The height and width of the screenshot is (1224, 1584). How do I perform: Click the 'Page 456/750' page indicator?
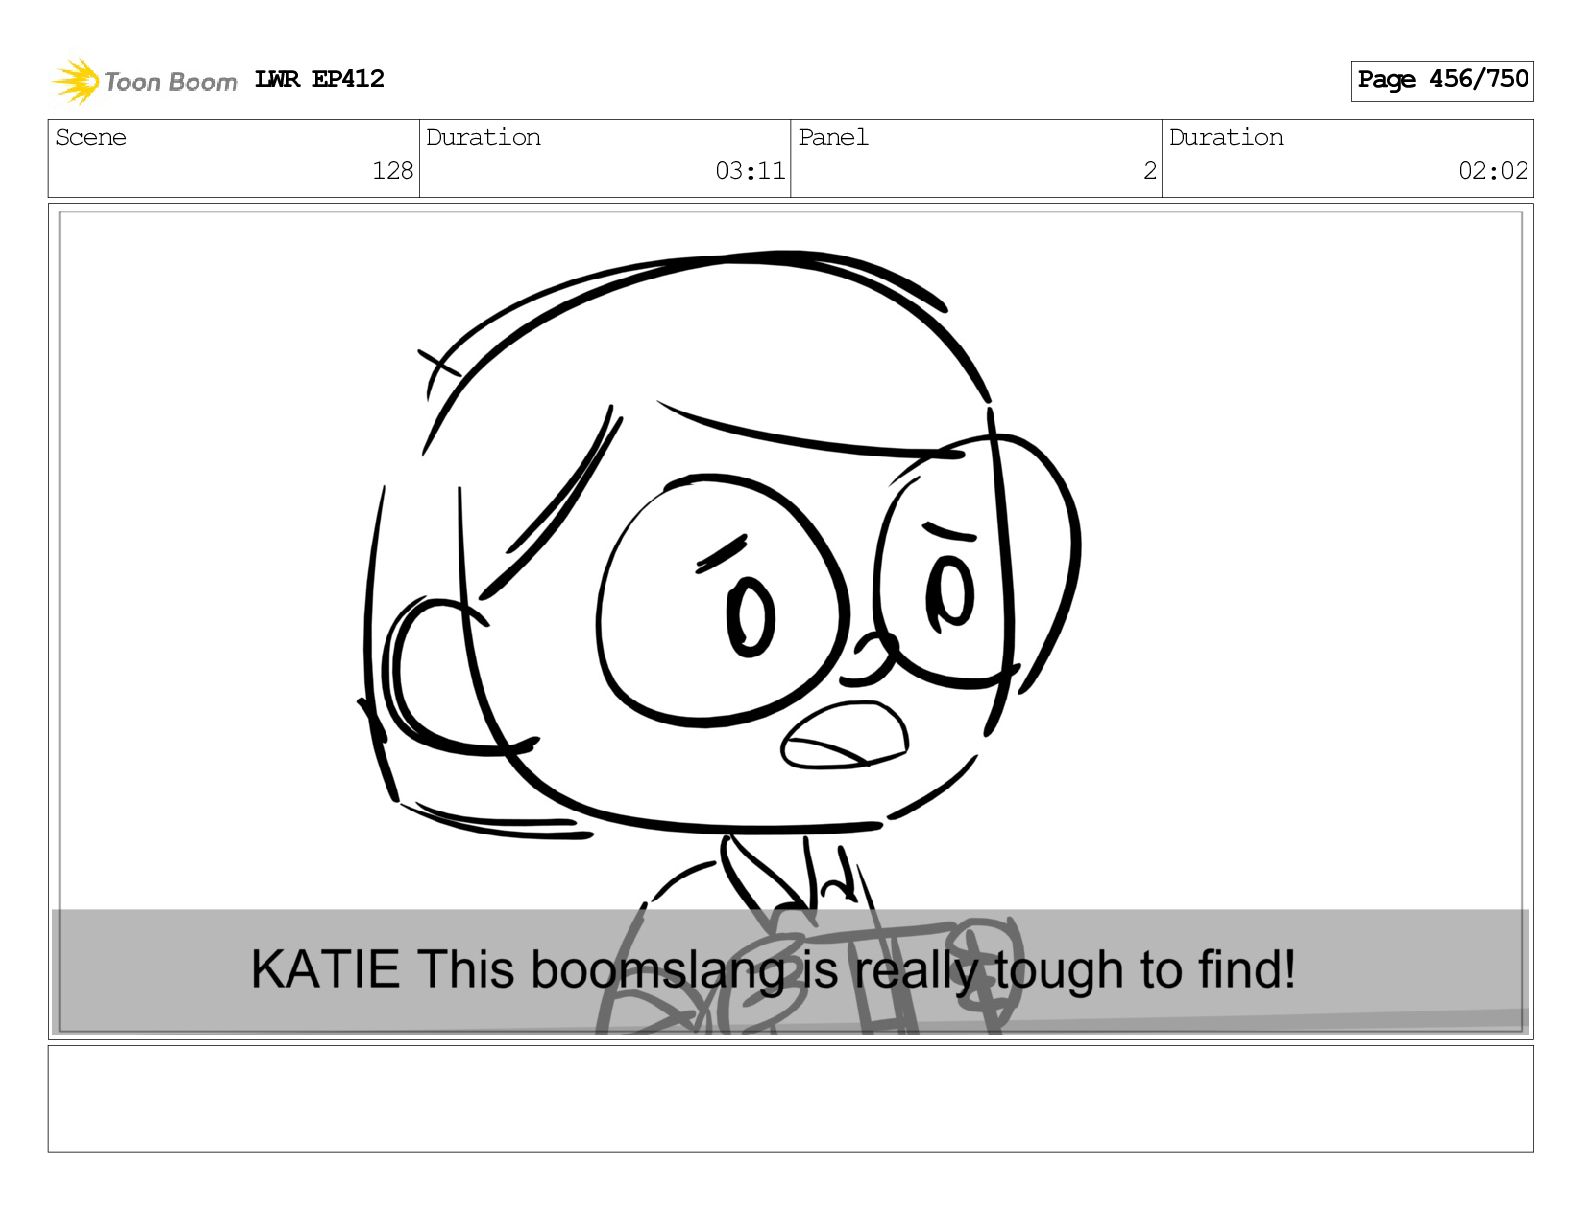(1441, 80)
